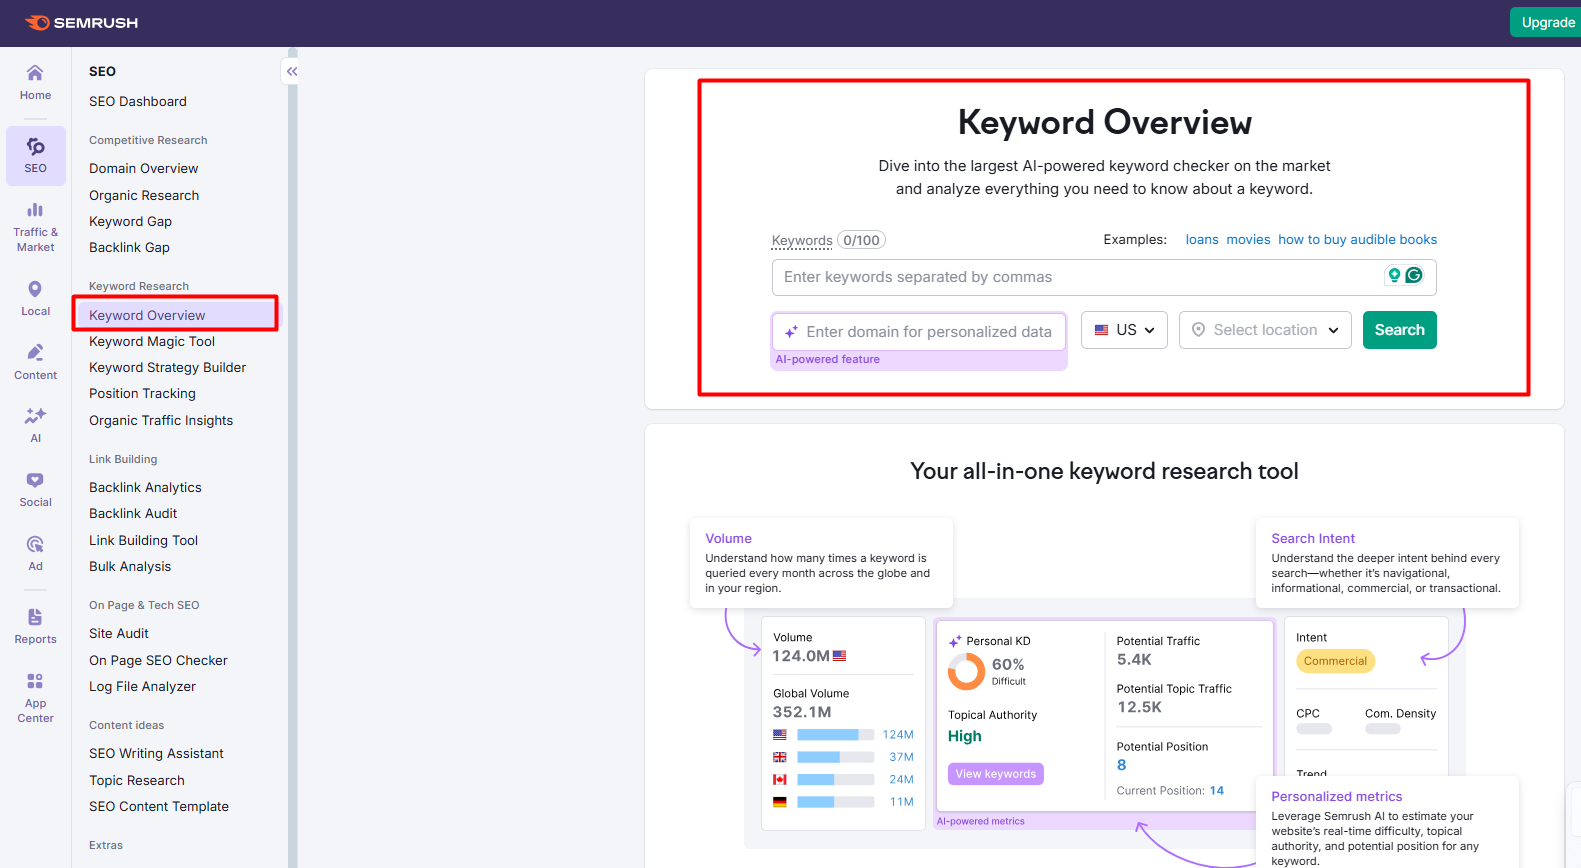Open SEO Dashboard

click(138, 101)
